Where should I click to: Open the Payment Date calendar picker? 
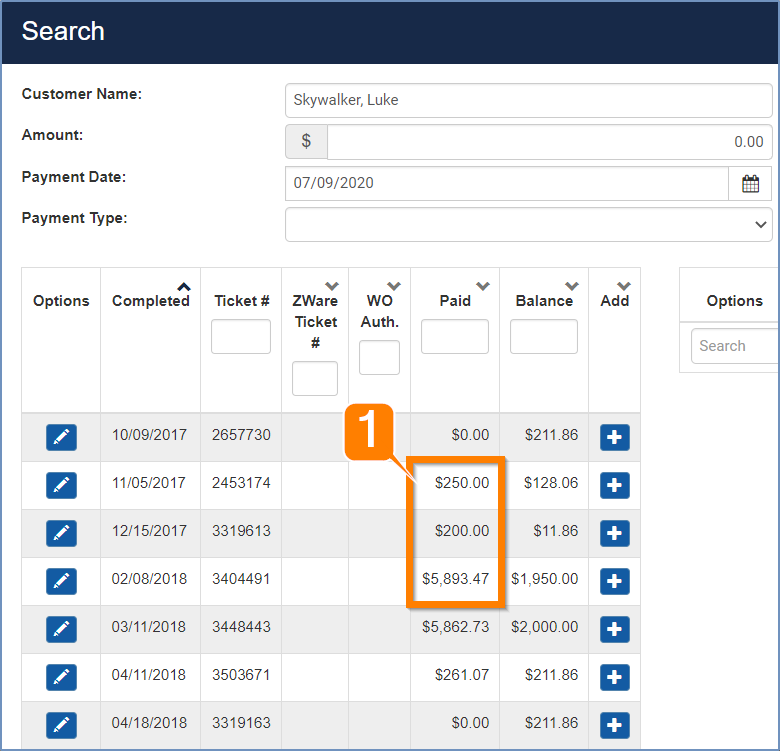tap(750, 184)
